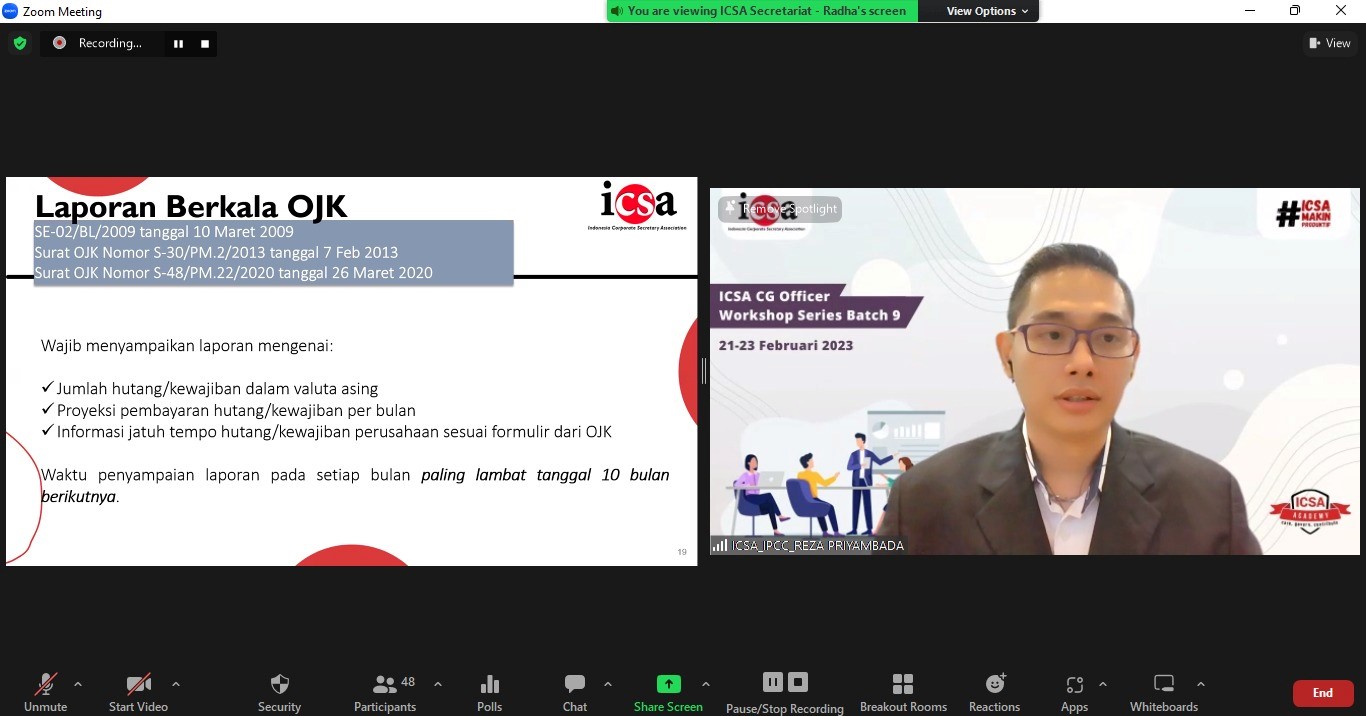1366x716 pixels.
Task: Click the red End meeting button
Action: click(x=1322, y=693)
